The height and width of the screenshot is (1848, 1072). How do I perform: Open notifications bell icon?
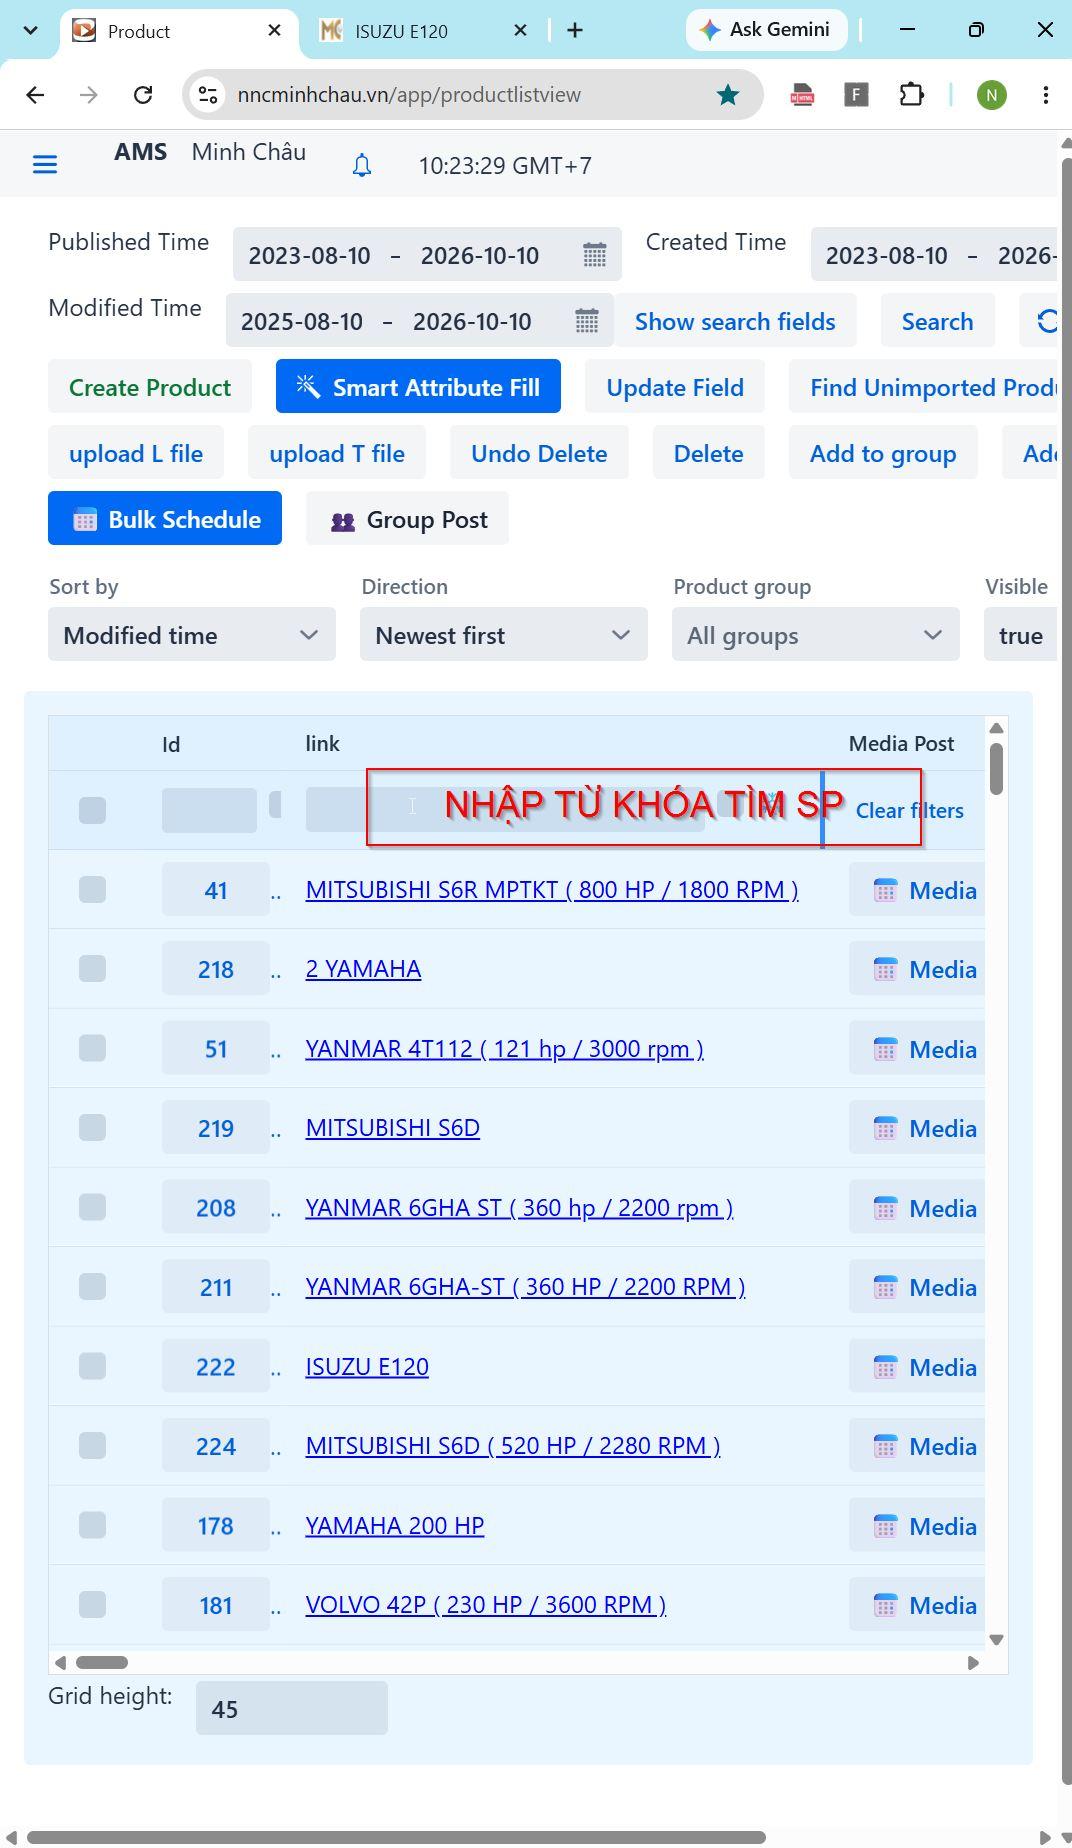point(362,165)
